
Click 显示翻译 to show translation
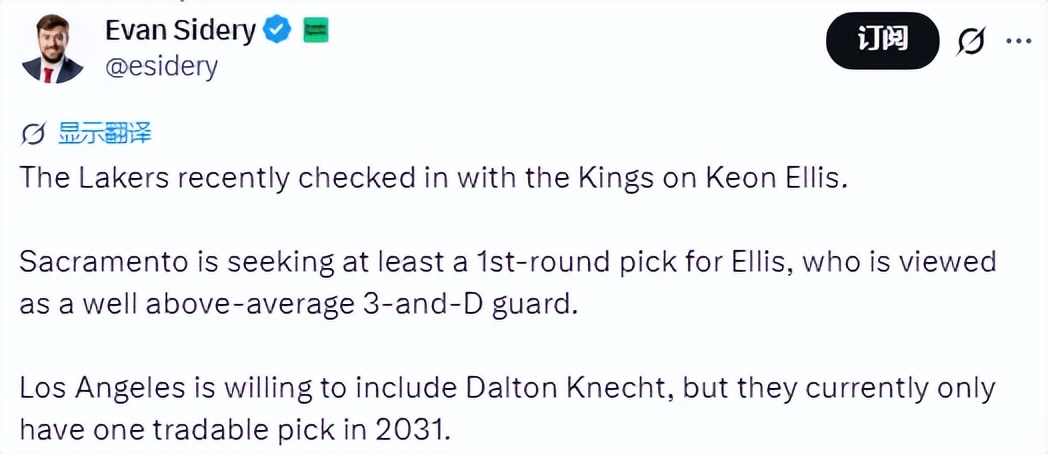point(104,133)
